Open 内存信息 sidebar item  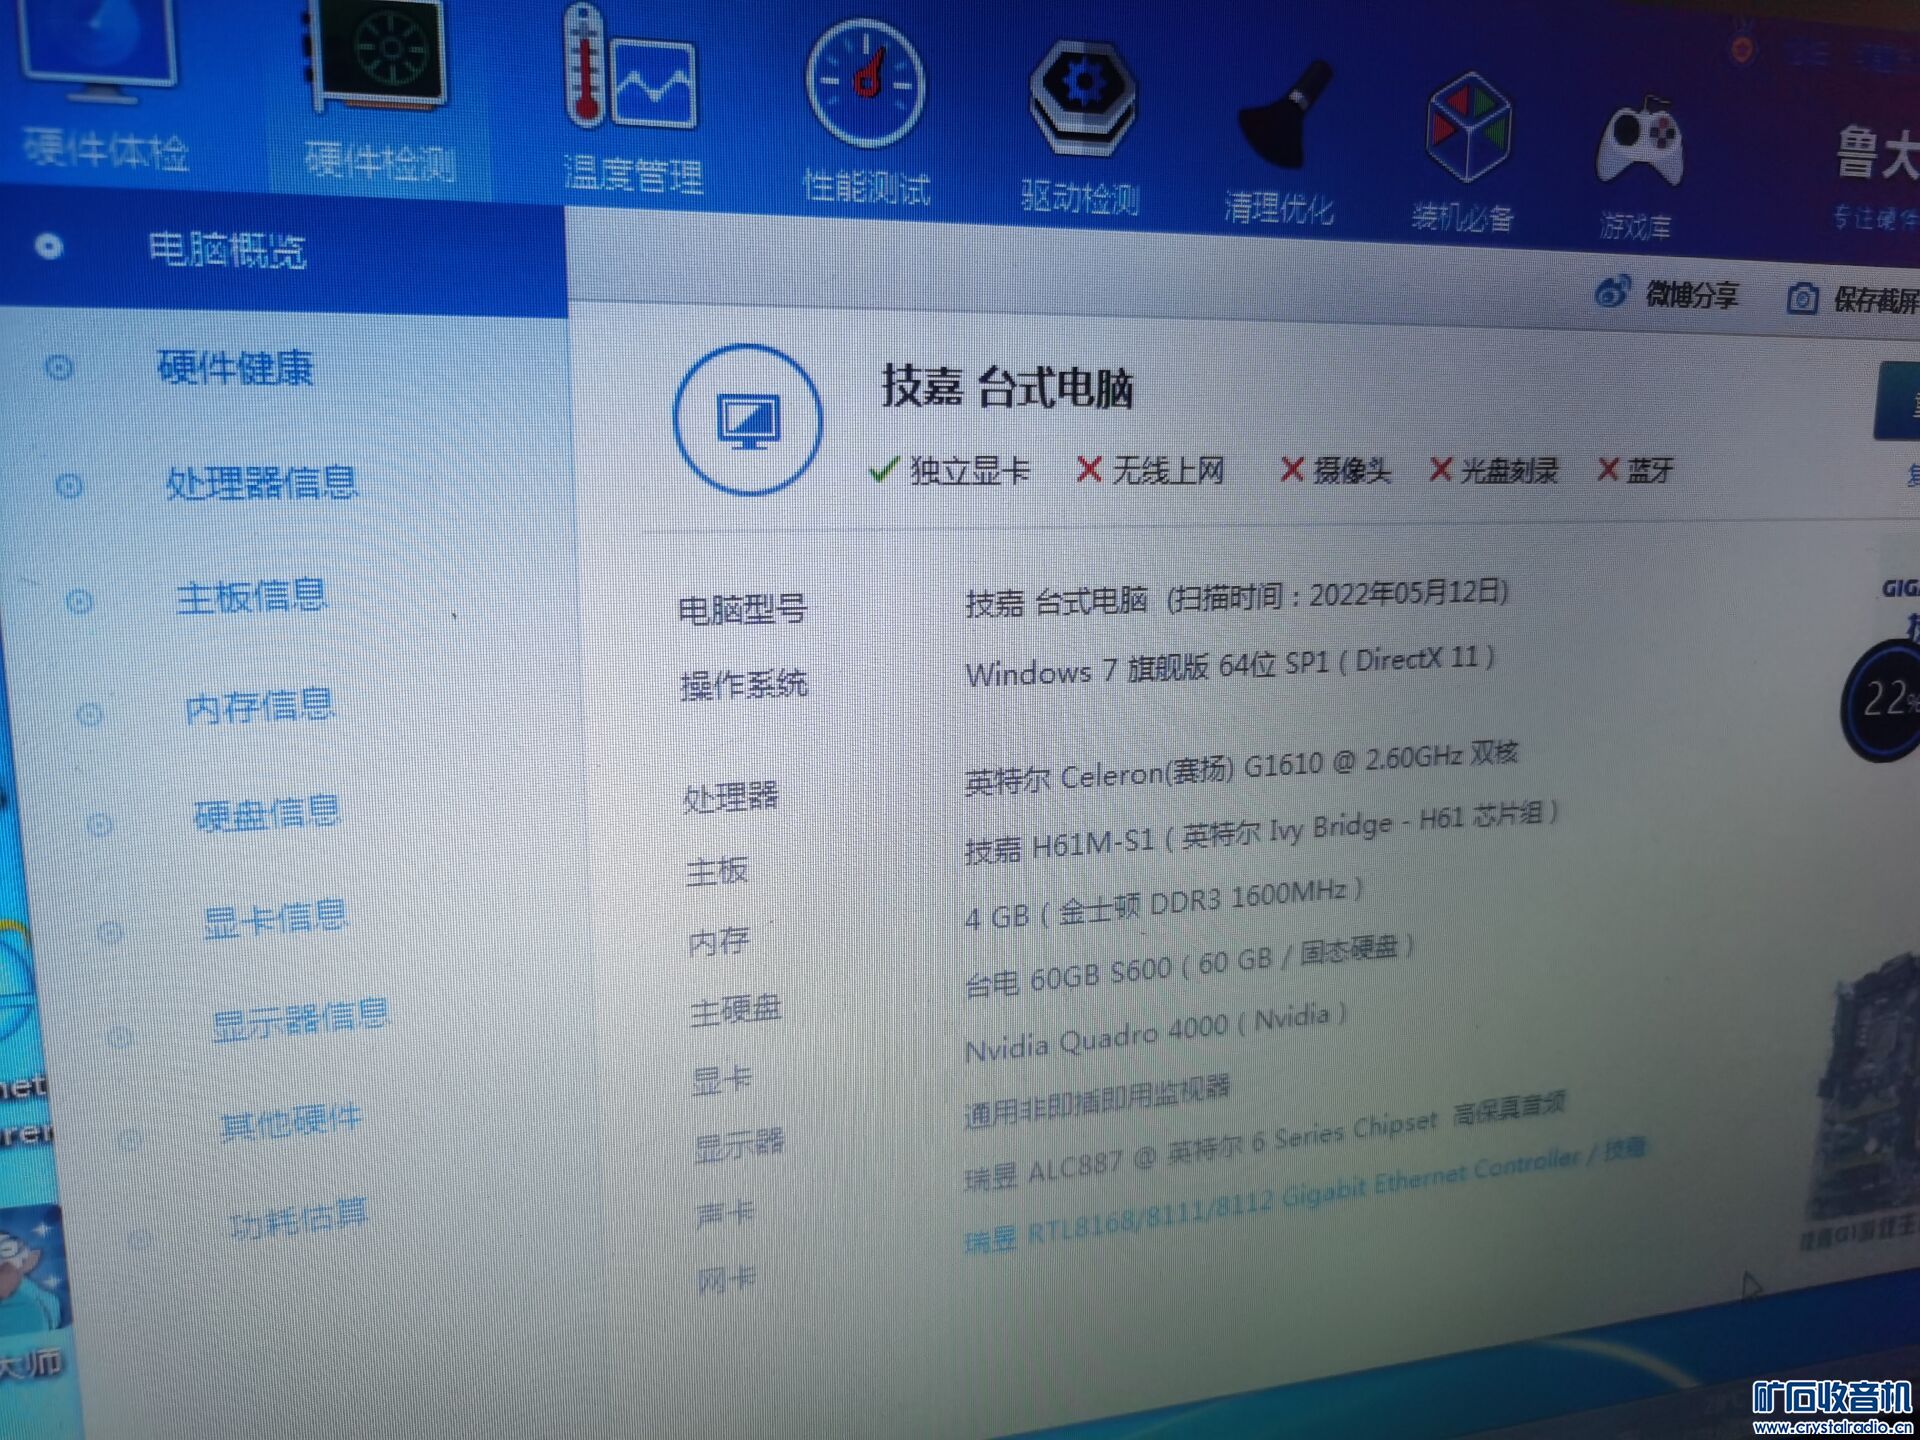(x=259, y=706)
